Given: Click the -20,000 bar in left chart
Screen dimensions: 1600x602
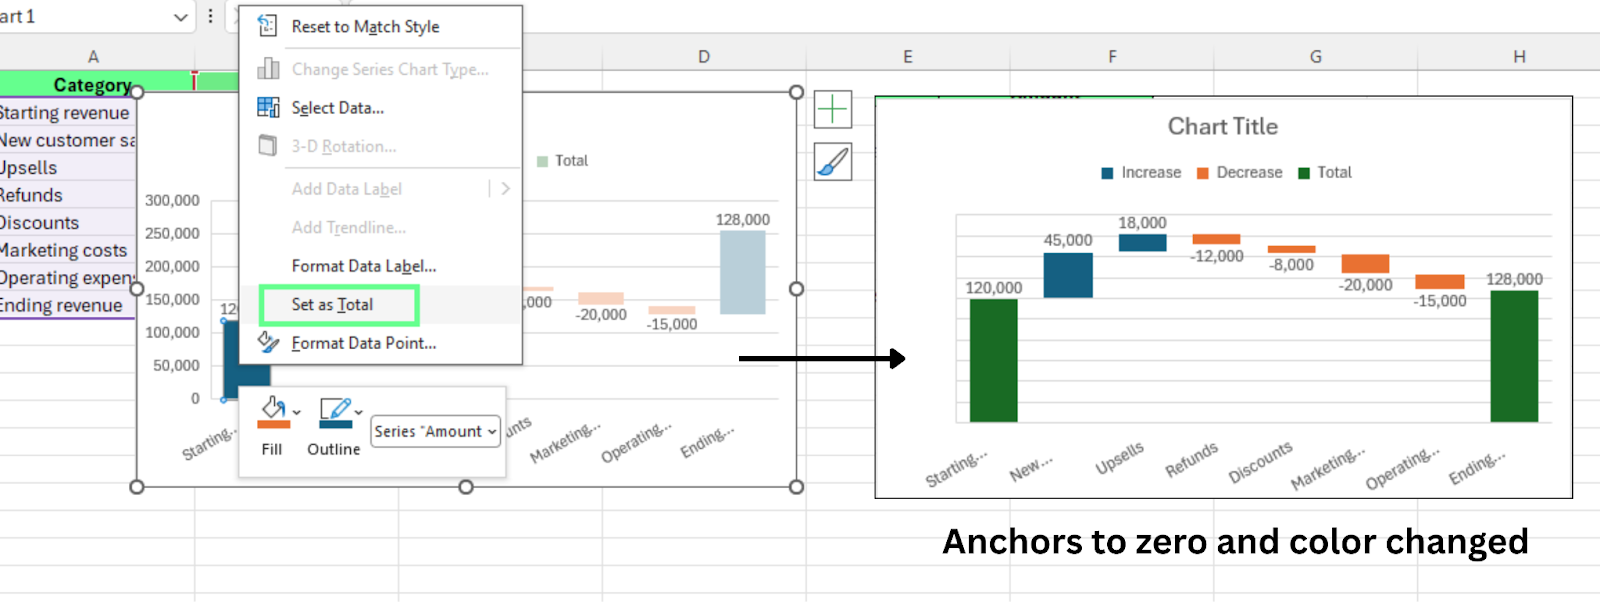Looking at the screenshot, I should [x=600, y=298].
